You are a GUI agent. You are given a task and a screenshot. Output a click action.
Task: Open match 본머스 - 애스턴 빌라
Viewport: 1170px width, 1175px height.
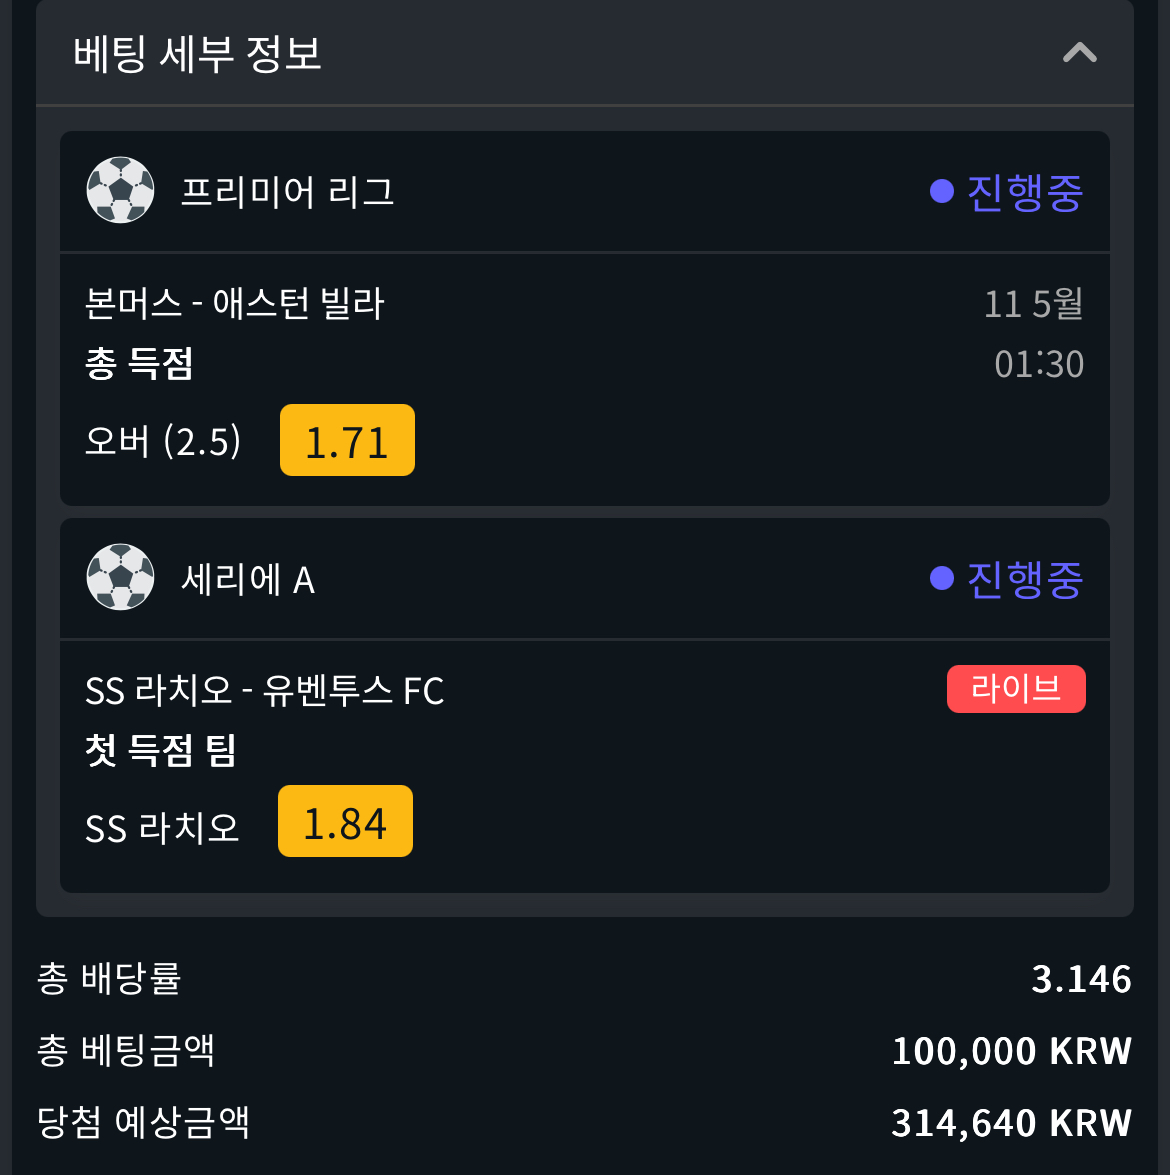(x=235, y=303)
